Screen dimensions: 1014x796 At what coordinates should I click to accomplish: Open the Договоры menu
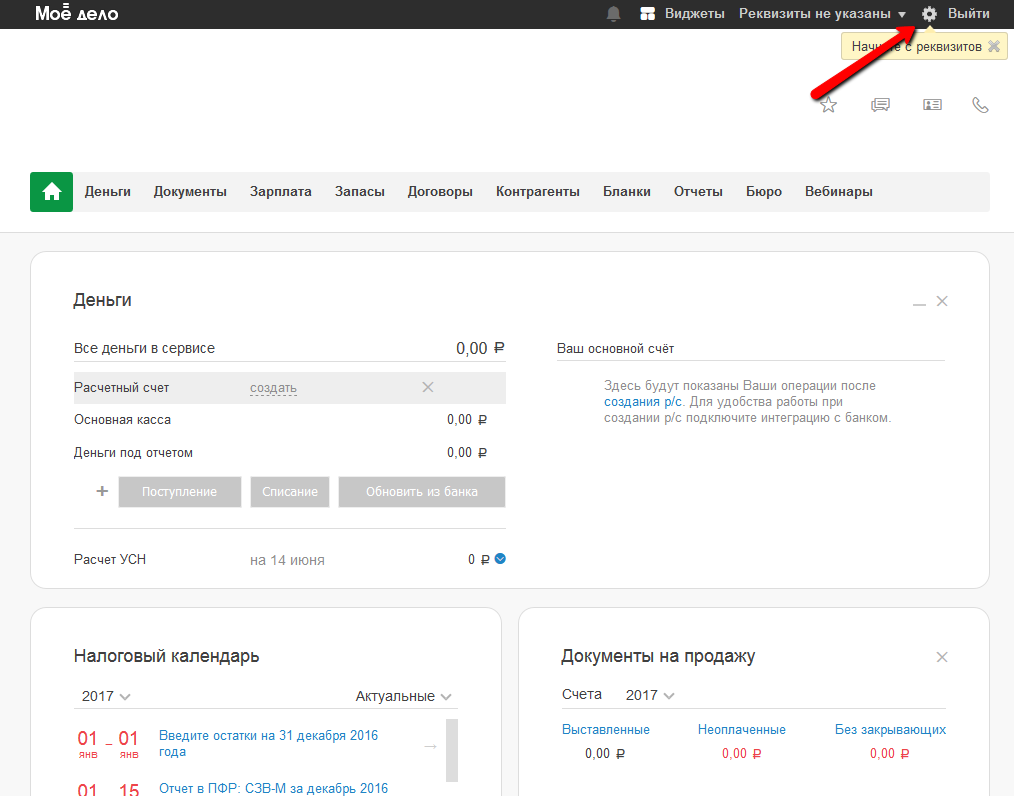(440, 192)
